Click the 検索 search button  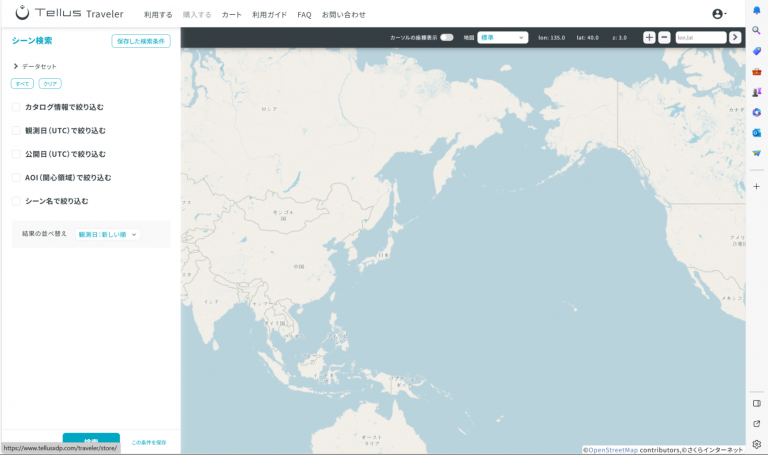91,440
